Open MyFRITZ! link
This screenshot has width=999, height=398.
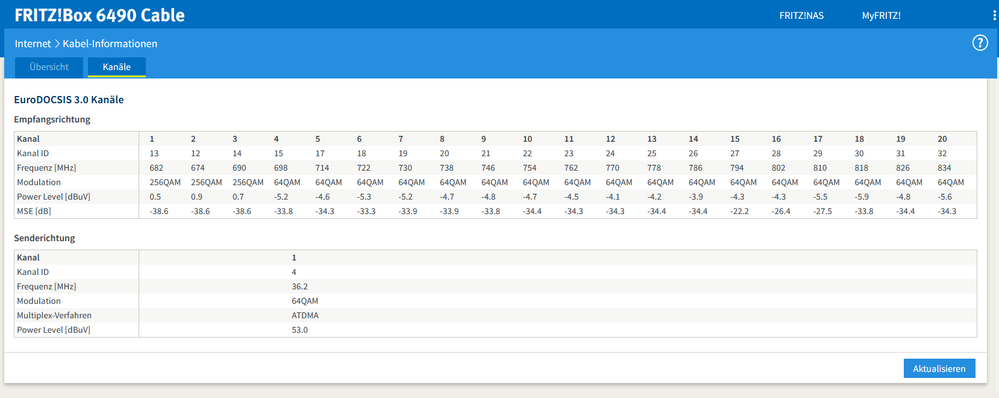881,16
